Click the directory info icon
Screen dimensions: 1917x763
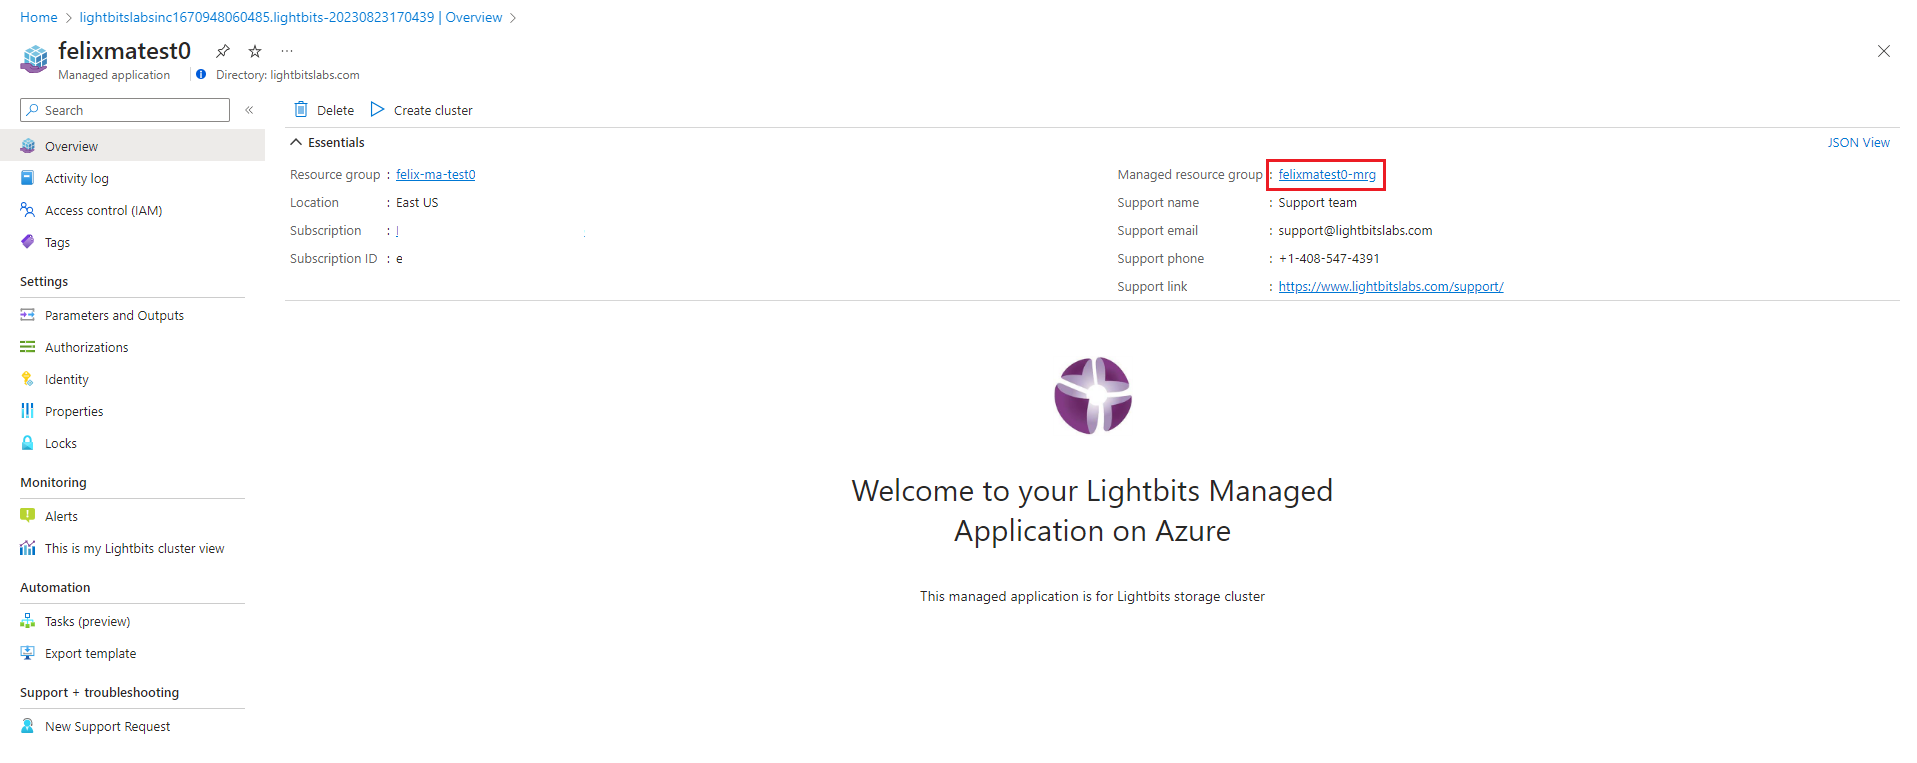coord(201,75)
